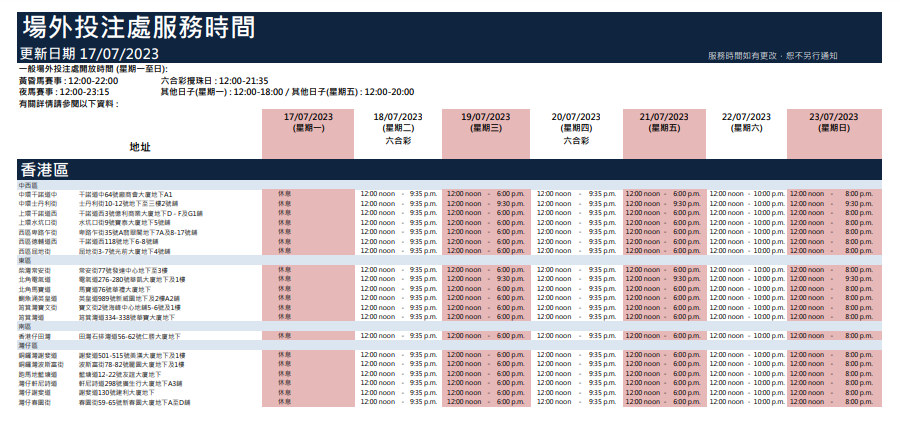This screenshot has width=900, height=436.
Task: Click the 中環干諾道中 branch name
Action: pos(39,194)
